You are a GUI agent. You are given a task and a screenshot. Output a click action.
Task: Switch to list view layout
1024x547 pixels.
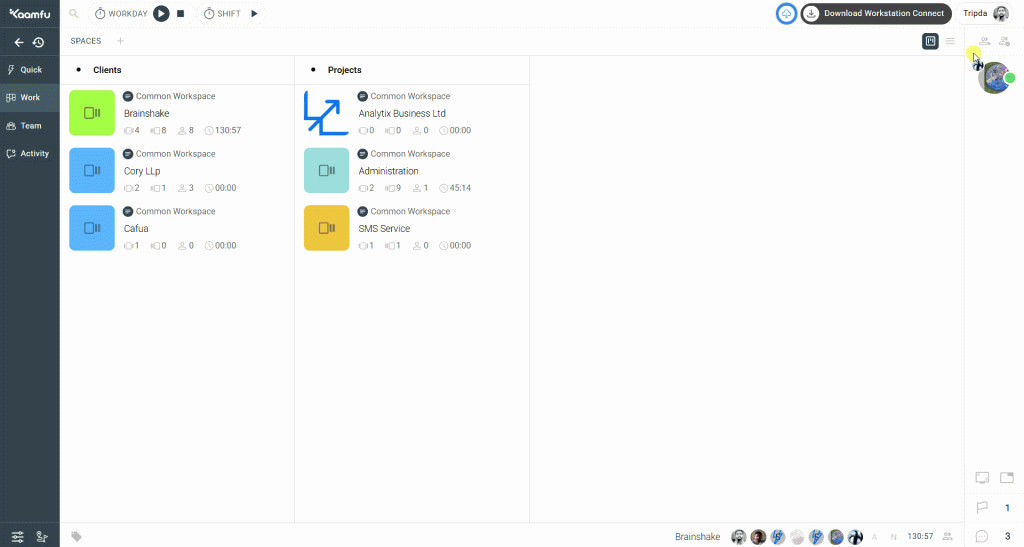[950, 41]
